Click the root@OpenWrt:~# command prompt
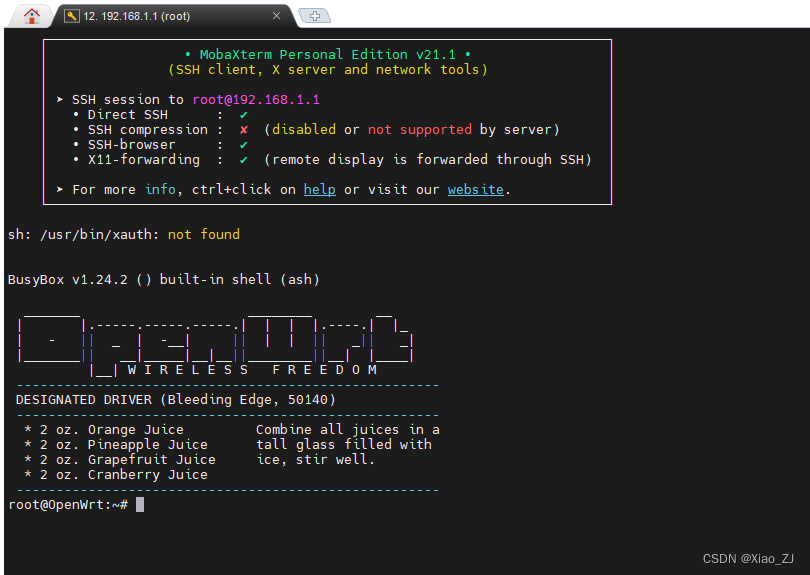Screen dimensions: 810x575 (x=68, y=505)
